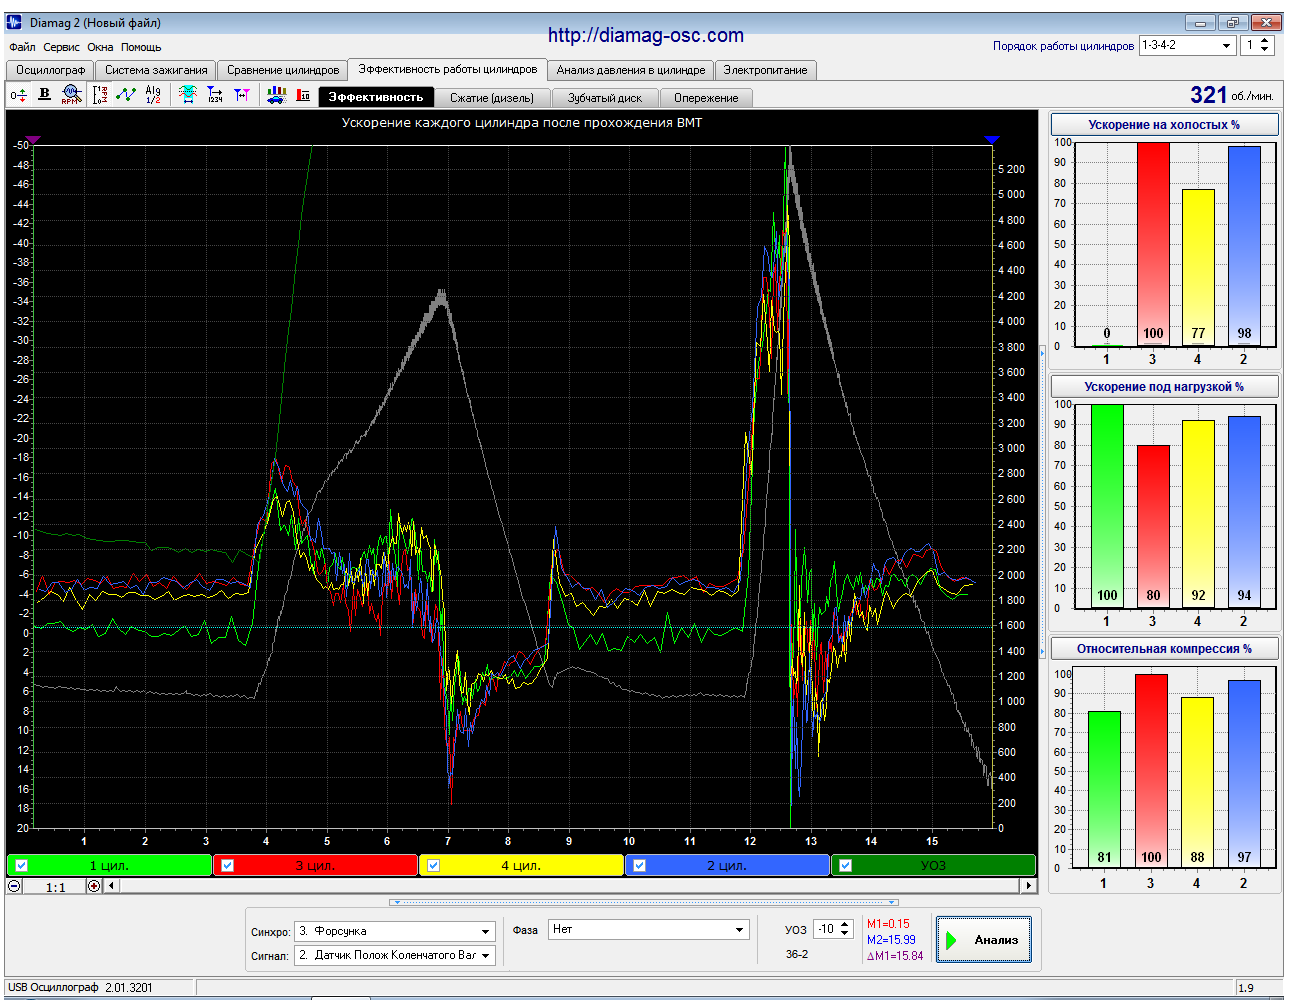Click the red bar valued 100 in idle acceleration chart

1153,245
